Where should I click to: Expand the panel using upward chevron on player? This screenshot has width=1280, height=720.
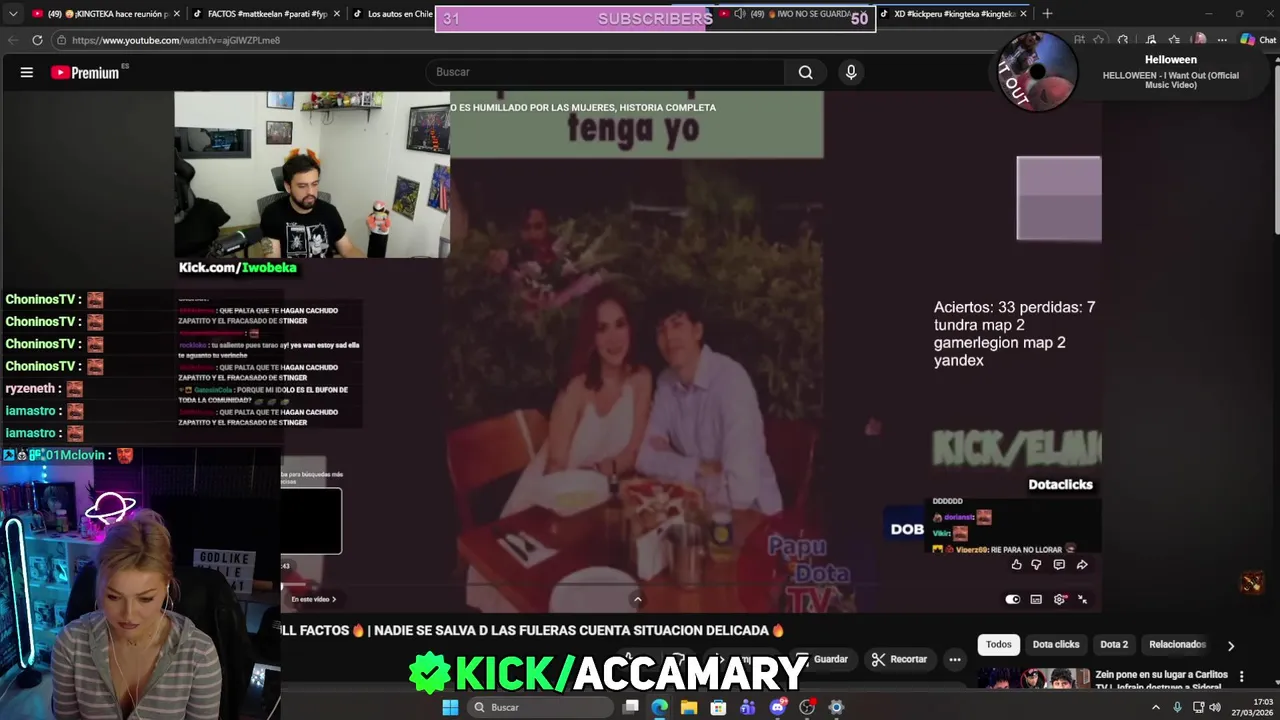coord(637,599)
